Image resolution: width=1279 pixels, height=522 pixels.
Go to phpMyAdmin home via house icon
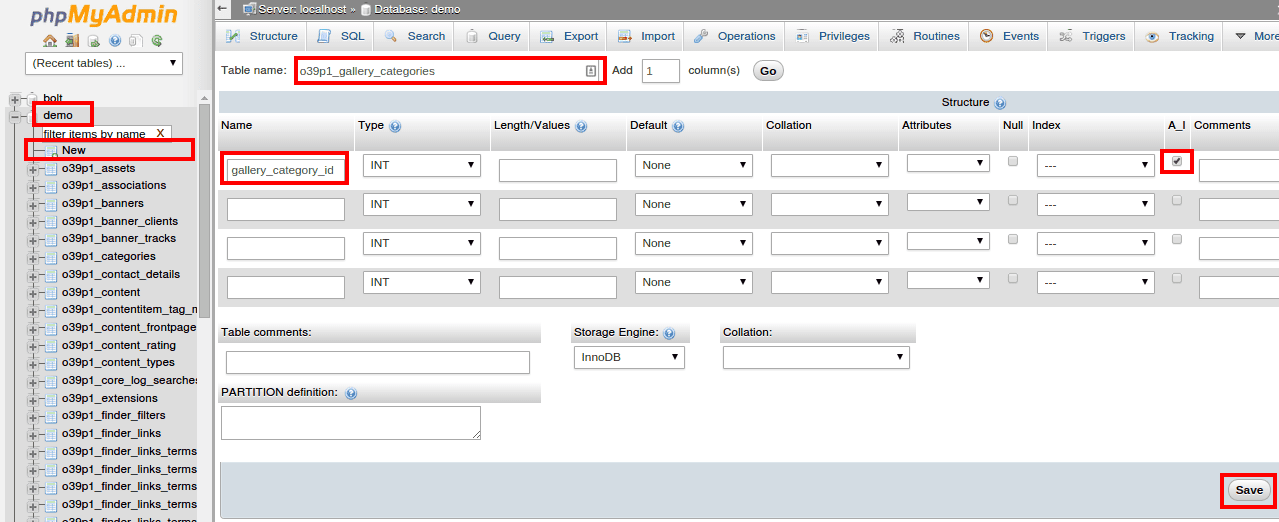click(x=50, y=41)
